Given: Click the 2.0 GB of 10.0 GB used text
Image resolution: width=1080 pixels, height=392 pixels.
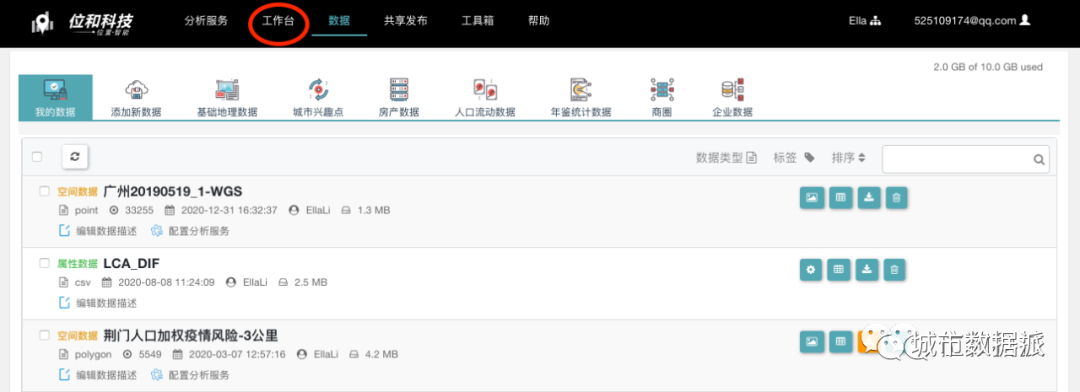Looking at the screenshot, I should [x=988, y=67].
